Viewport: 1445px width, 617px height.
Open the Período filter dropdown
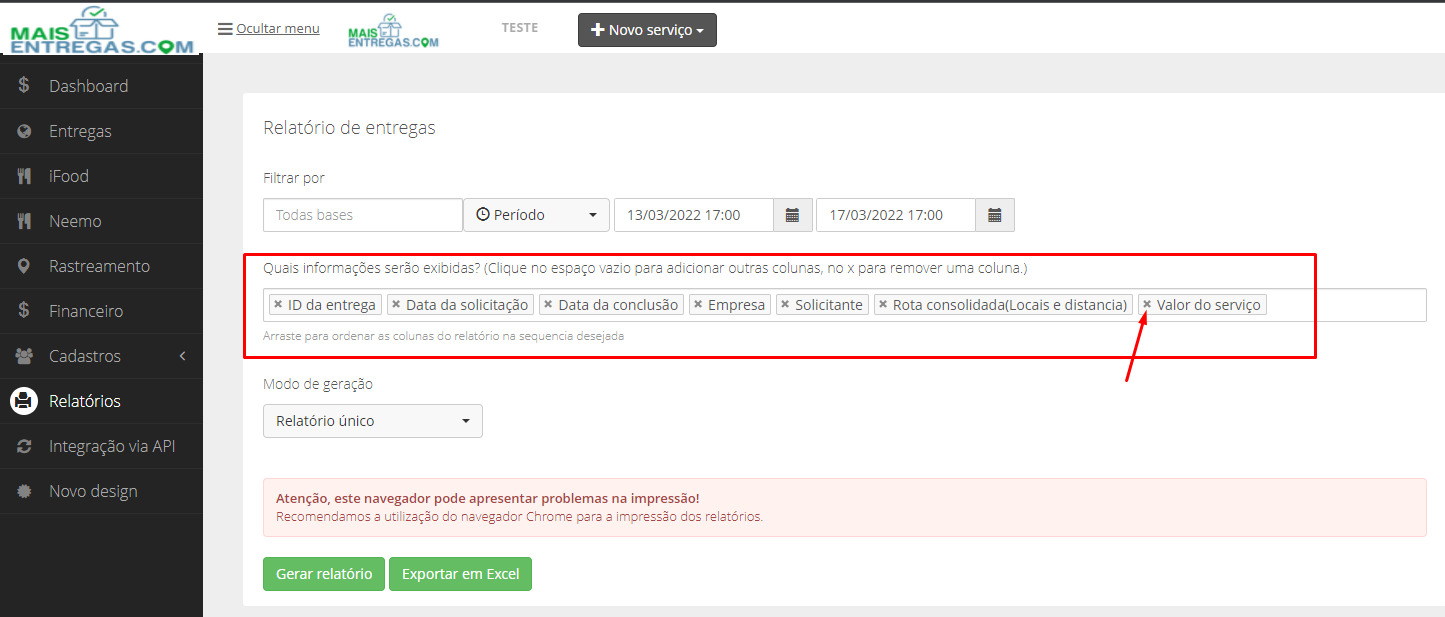coord(537,215)
